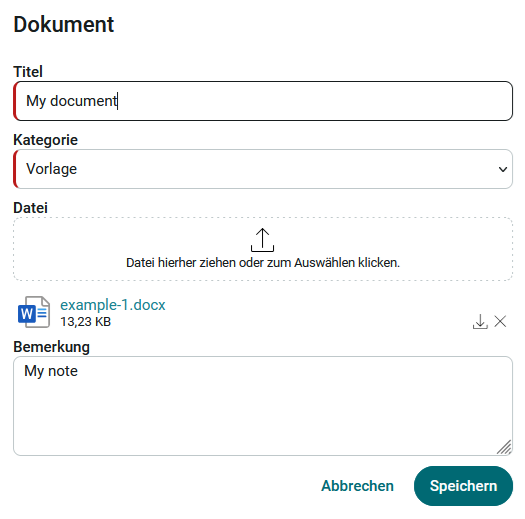Image resolution: width=525 pixels, height=519 pixels.
Task: Cancel the dialog with Abbrechen
Action: (357, 486)
